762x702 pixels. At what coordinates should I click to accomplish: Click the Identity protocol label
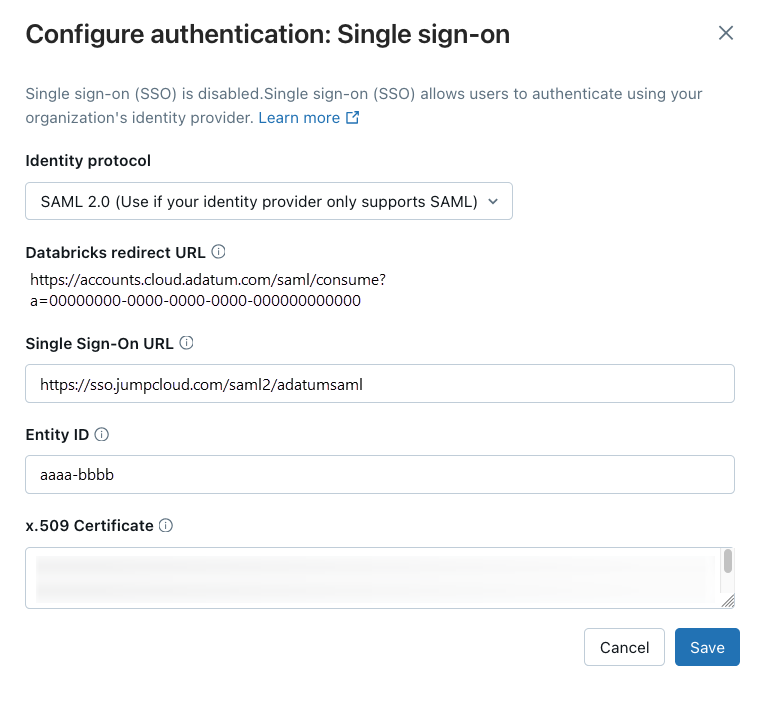pos(88,160)
